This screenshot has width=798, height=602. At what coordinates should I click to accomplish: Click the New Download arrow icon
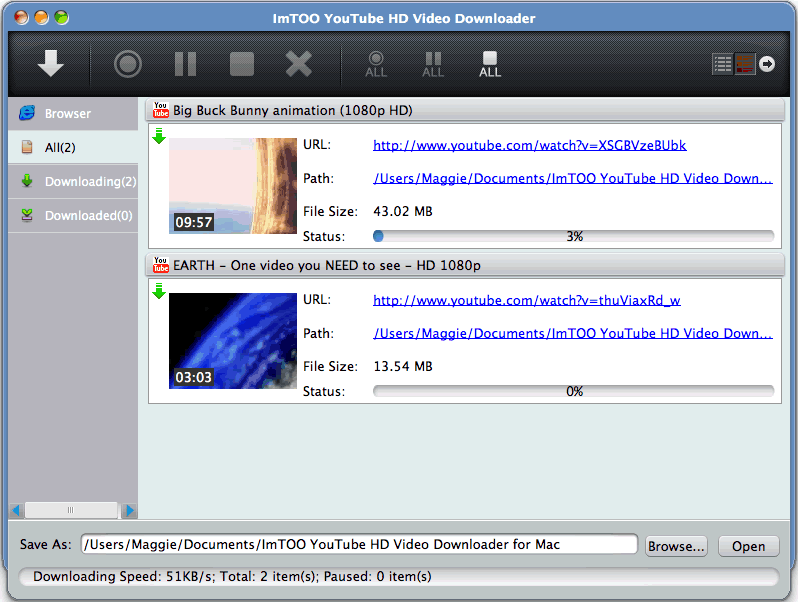[x=50, y=64]
